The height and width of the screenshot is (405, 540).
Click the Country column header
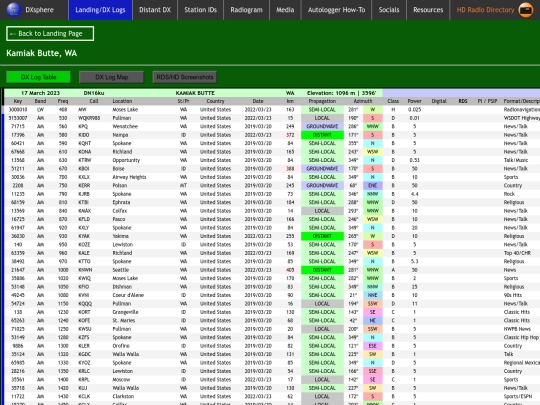click(215, 101)
